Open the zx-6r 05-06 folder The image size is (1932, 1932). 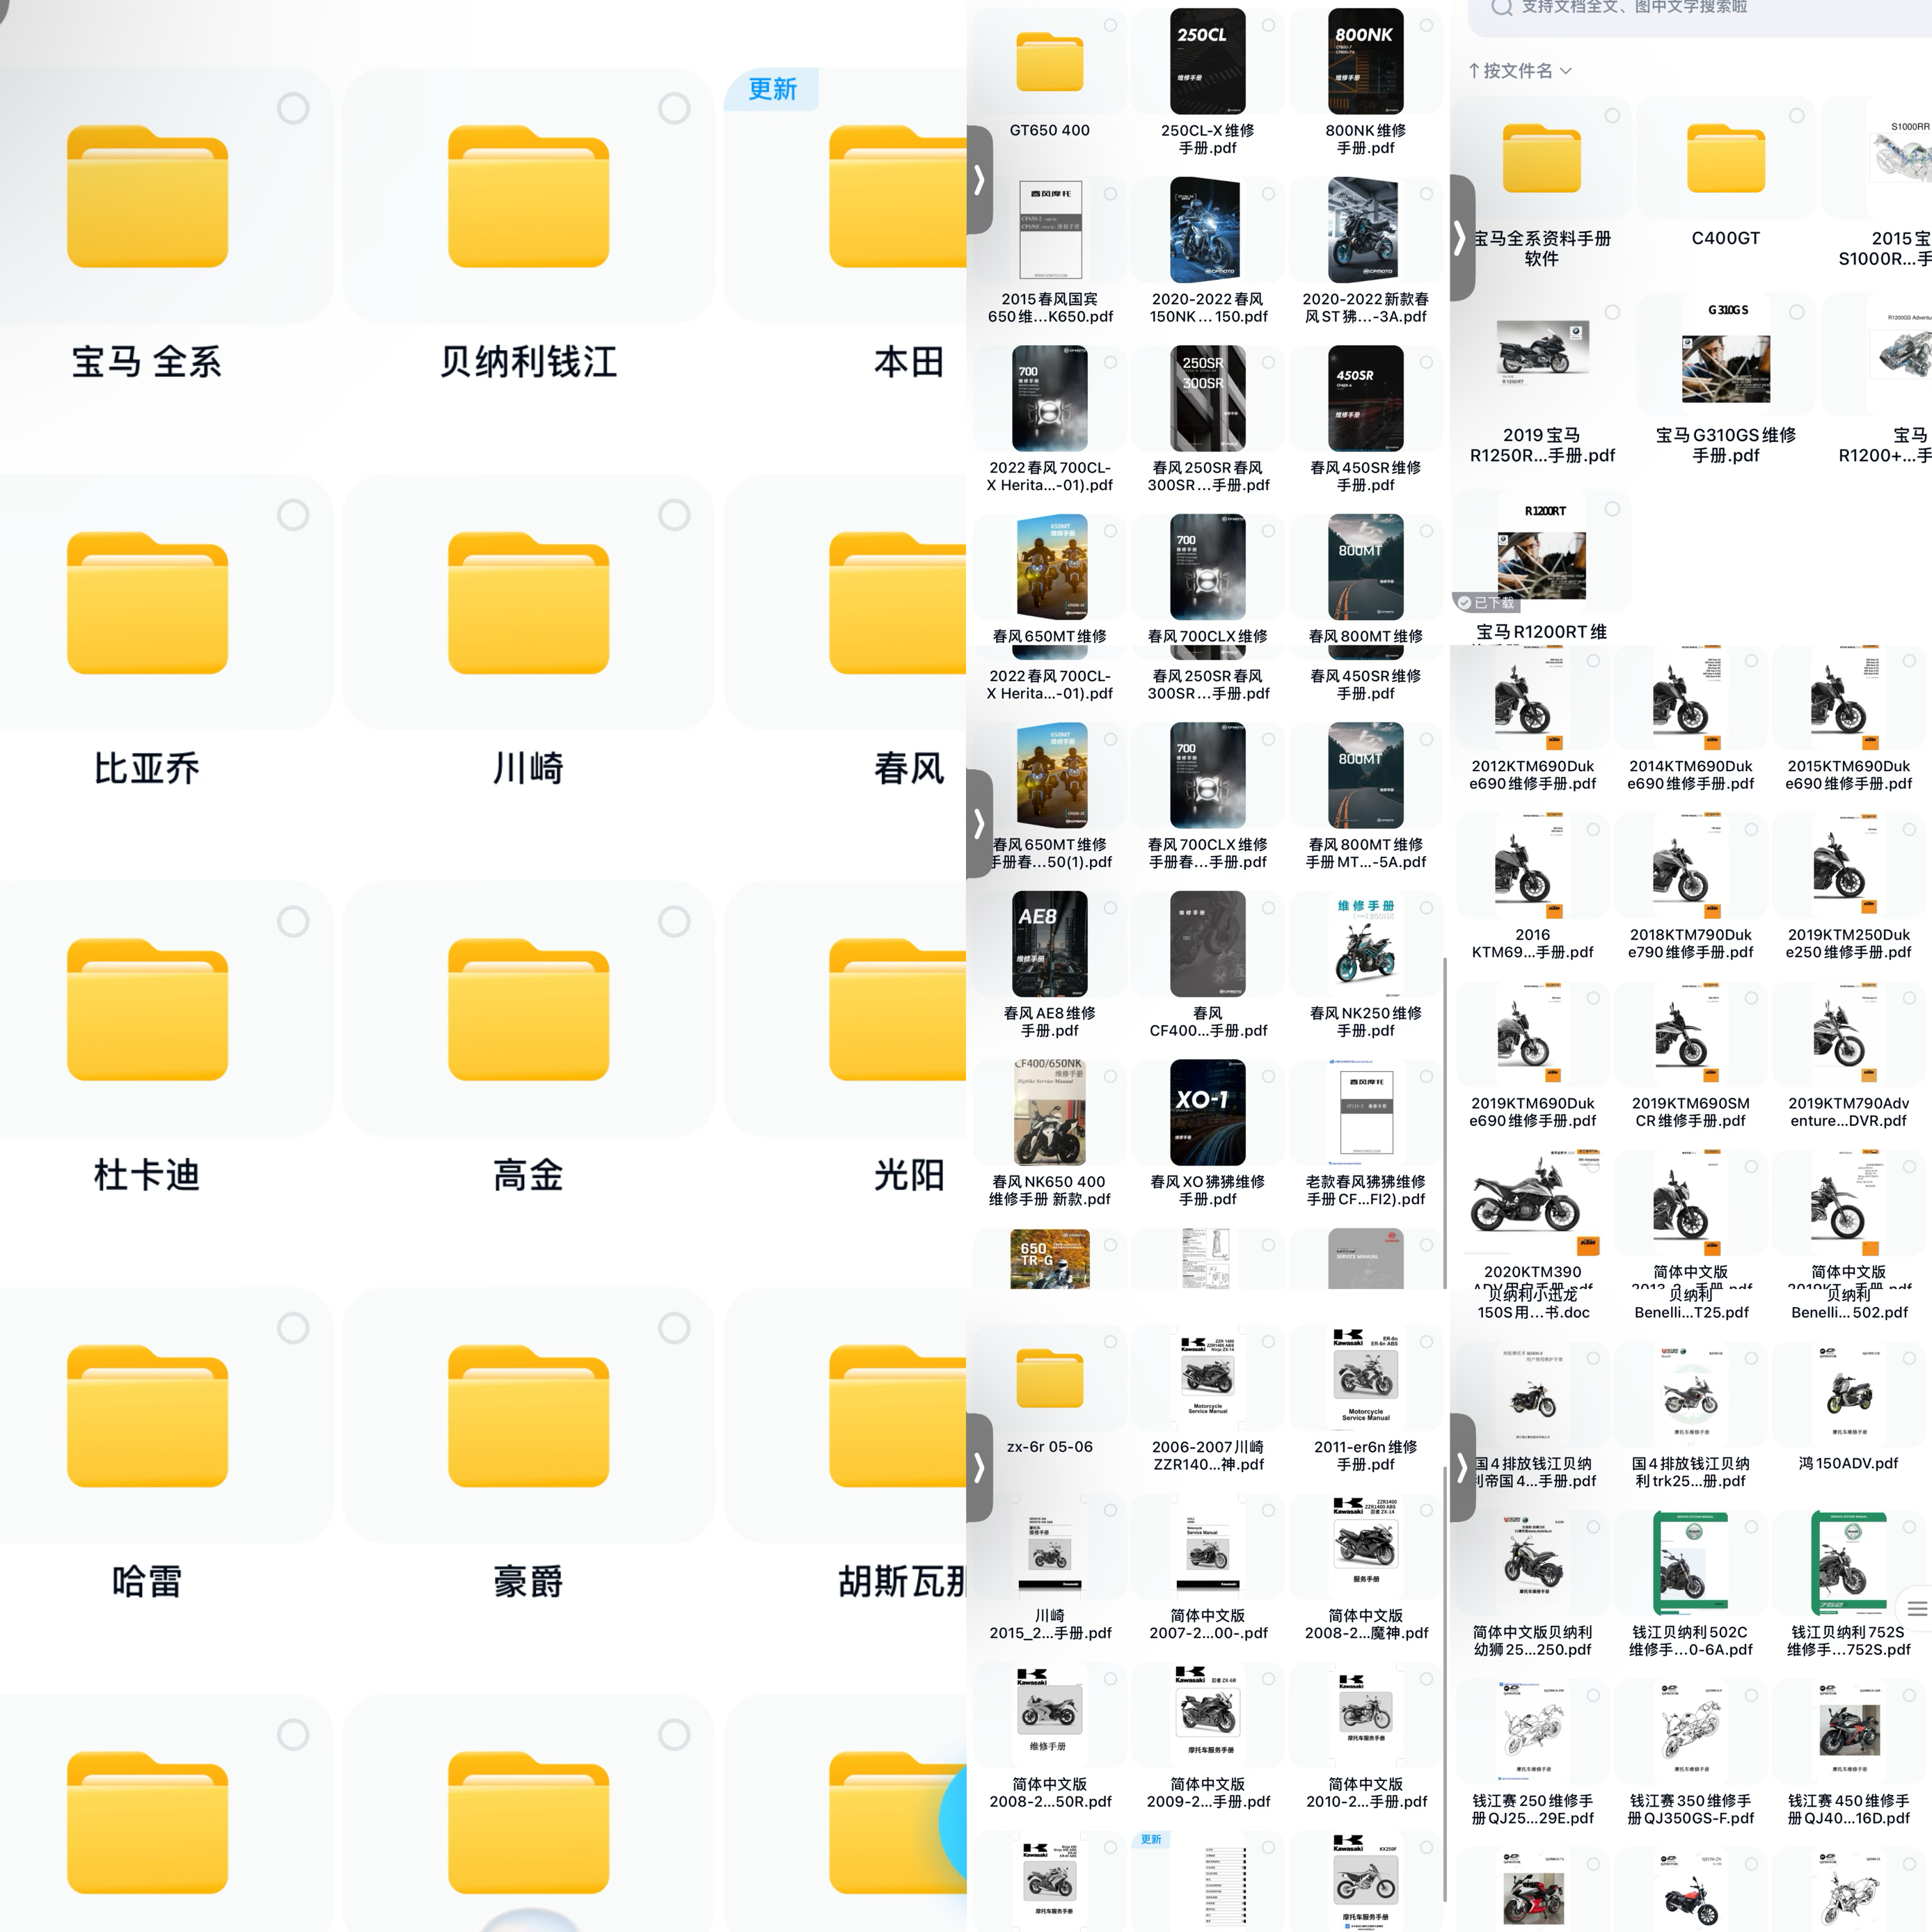click(1049, 1379)
